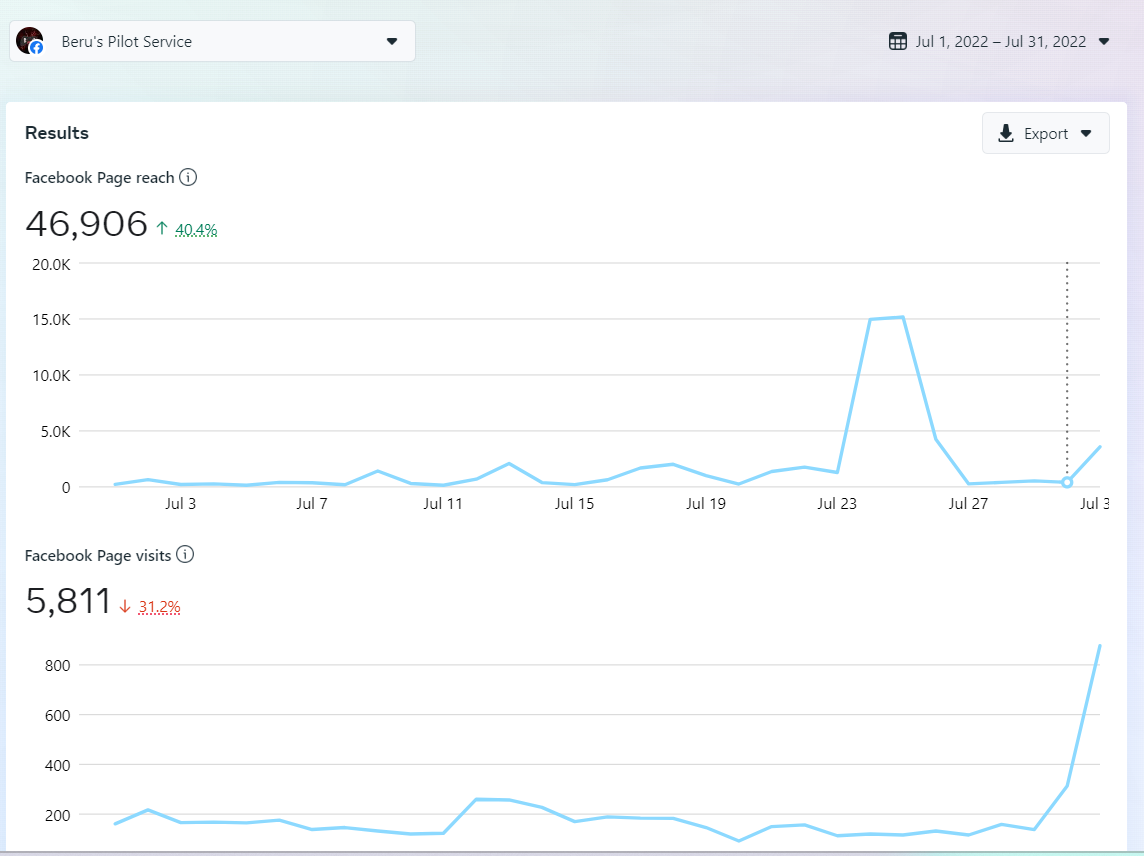Click the highlighted data point marker on reach chart
This screenshot has height=856, width=1144.
[x=1067, y=482]
